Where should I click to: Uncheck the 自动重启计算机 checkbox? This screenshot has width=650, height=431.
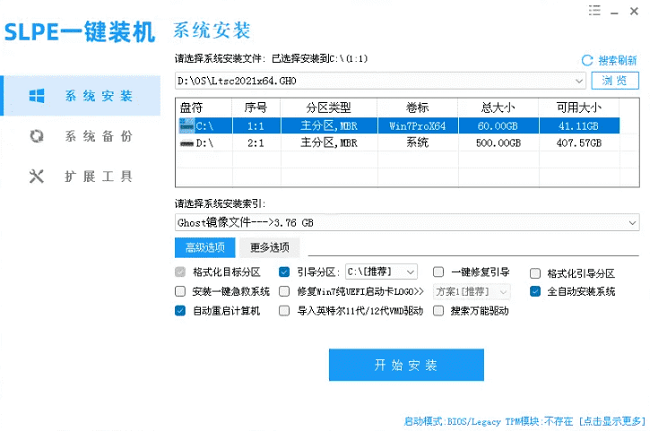click(x=180, y=310)
